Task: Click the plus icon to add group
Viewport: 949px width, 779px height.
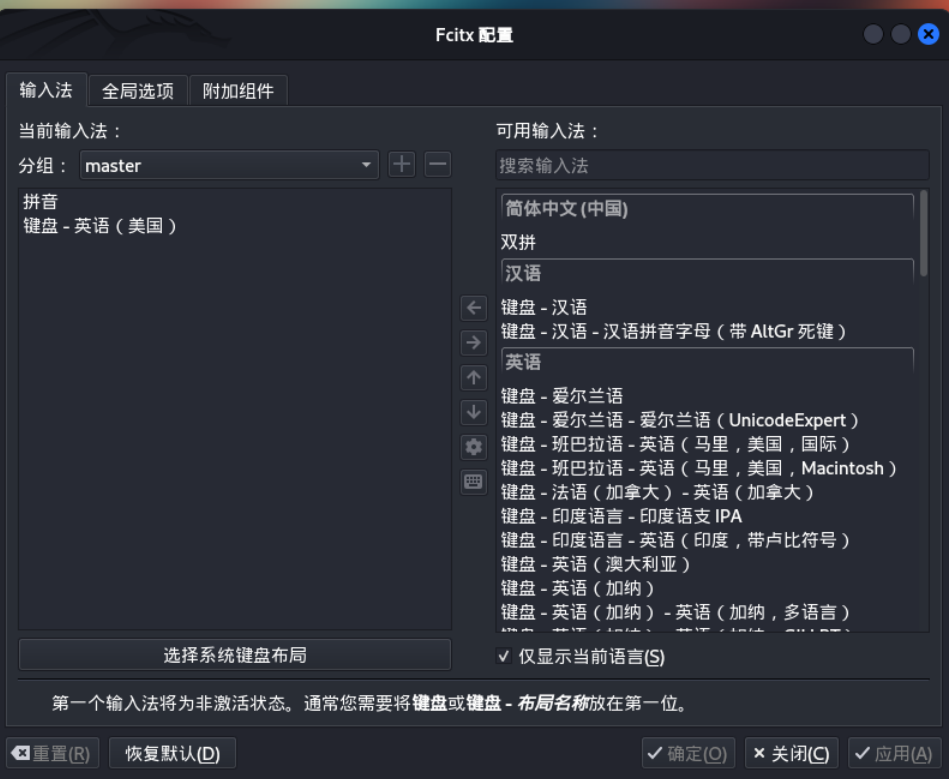Action: [402, 164]
